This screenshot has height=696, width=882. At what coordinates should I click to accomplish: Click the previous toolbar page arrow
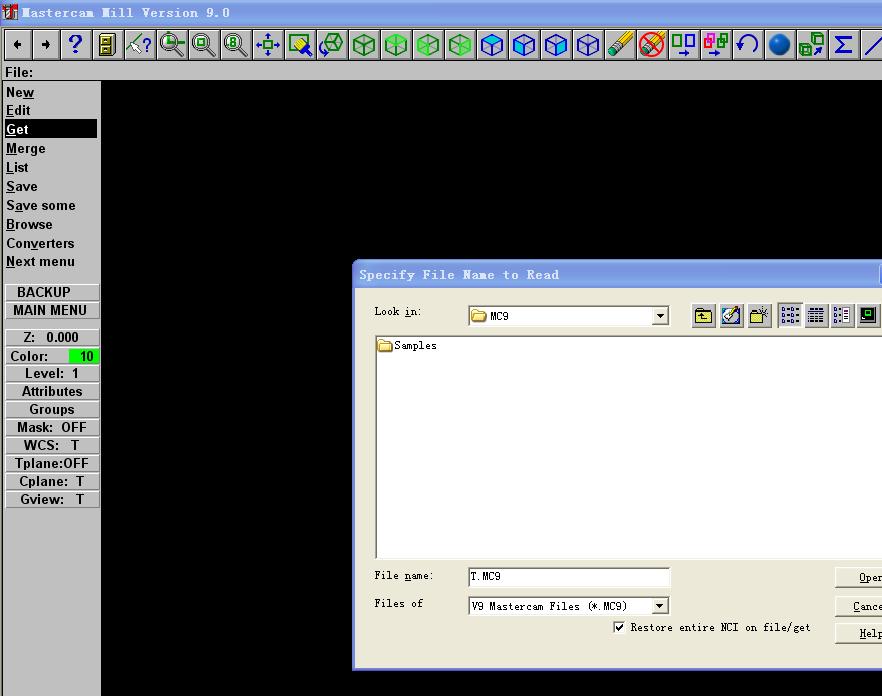click(19, 44)
